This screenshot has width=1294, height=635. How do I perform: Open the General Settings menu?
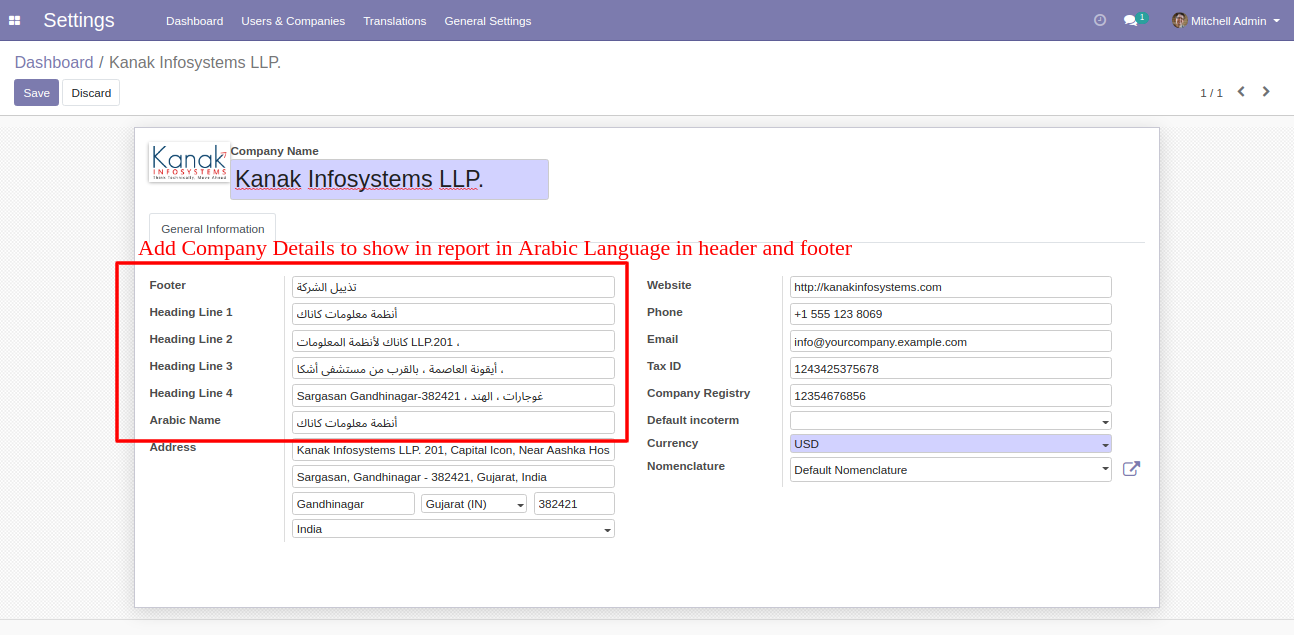click(488, 21)
